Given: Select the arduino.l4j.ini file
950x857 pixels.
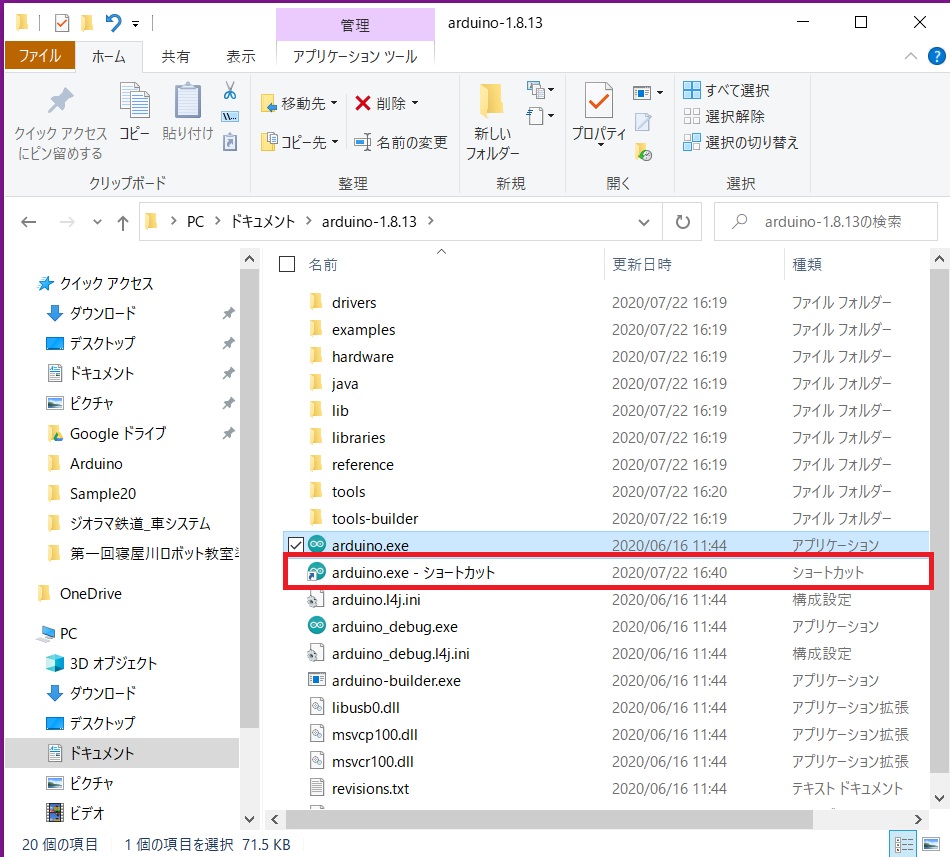Looking at the screenshot, I should 376,600.
